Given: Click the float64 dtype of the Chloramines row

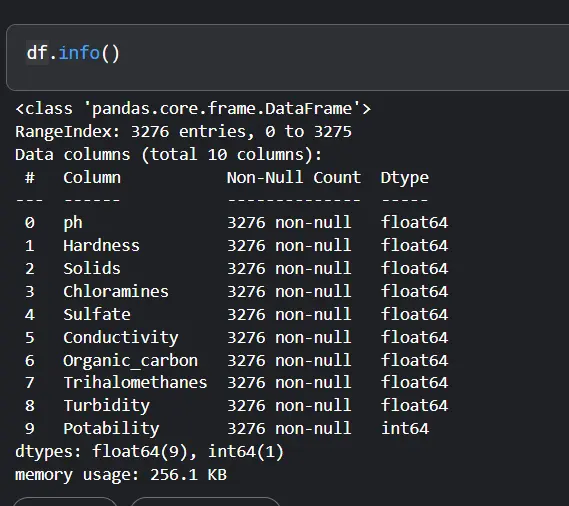Looking at the screenshot, I should [414, 291].
